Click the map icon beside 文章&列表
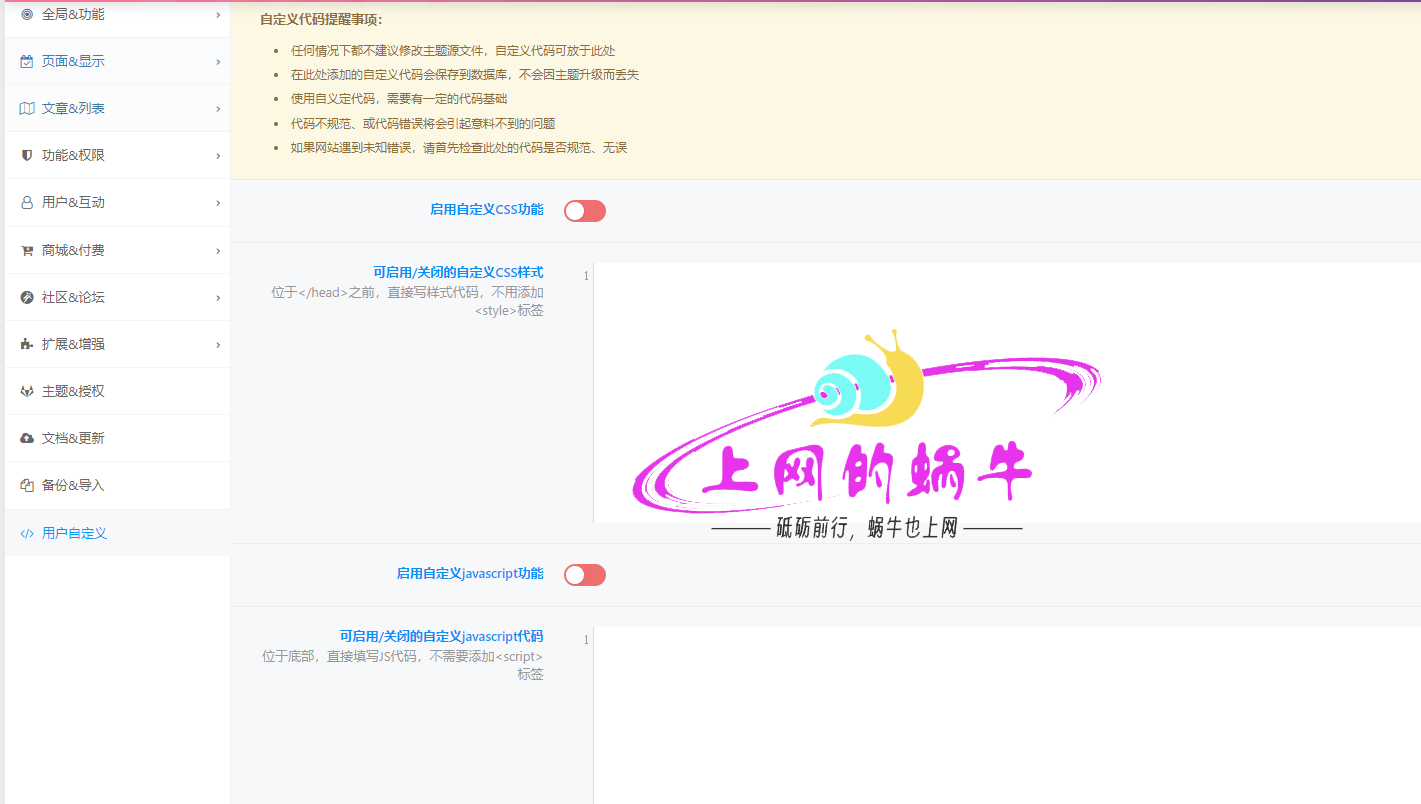This screenshot has width=1421, height=804. [27, 108]
